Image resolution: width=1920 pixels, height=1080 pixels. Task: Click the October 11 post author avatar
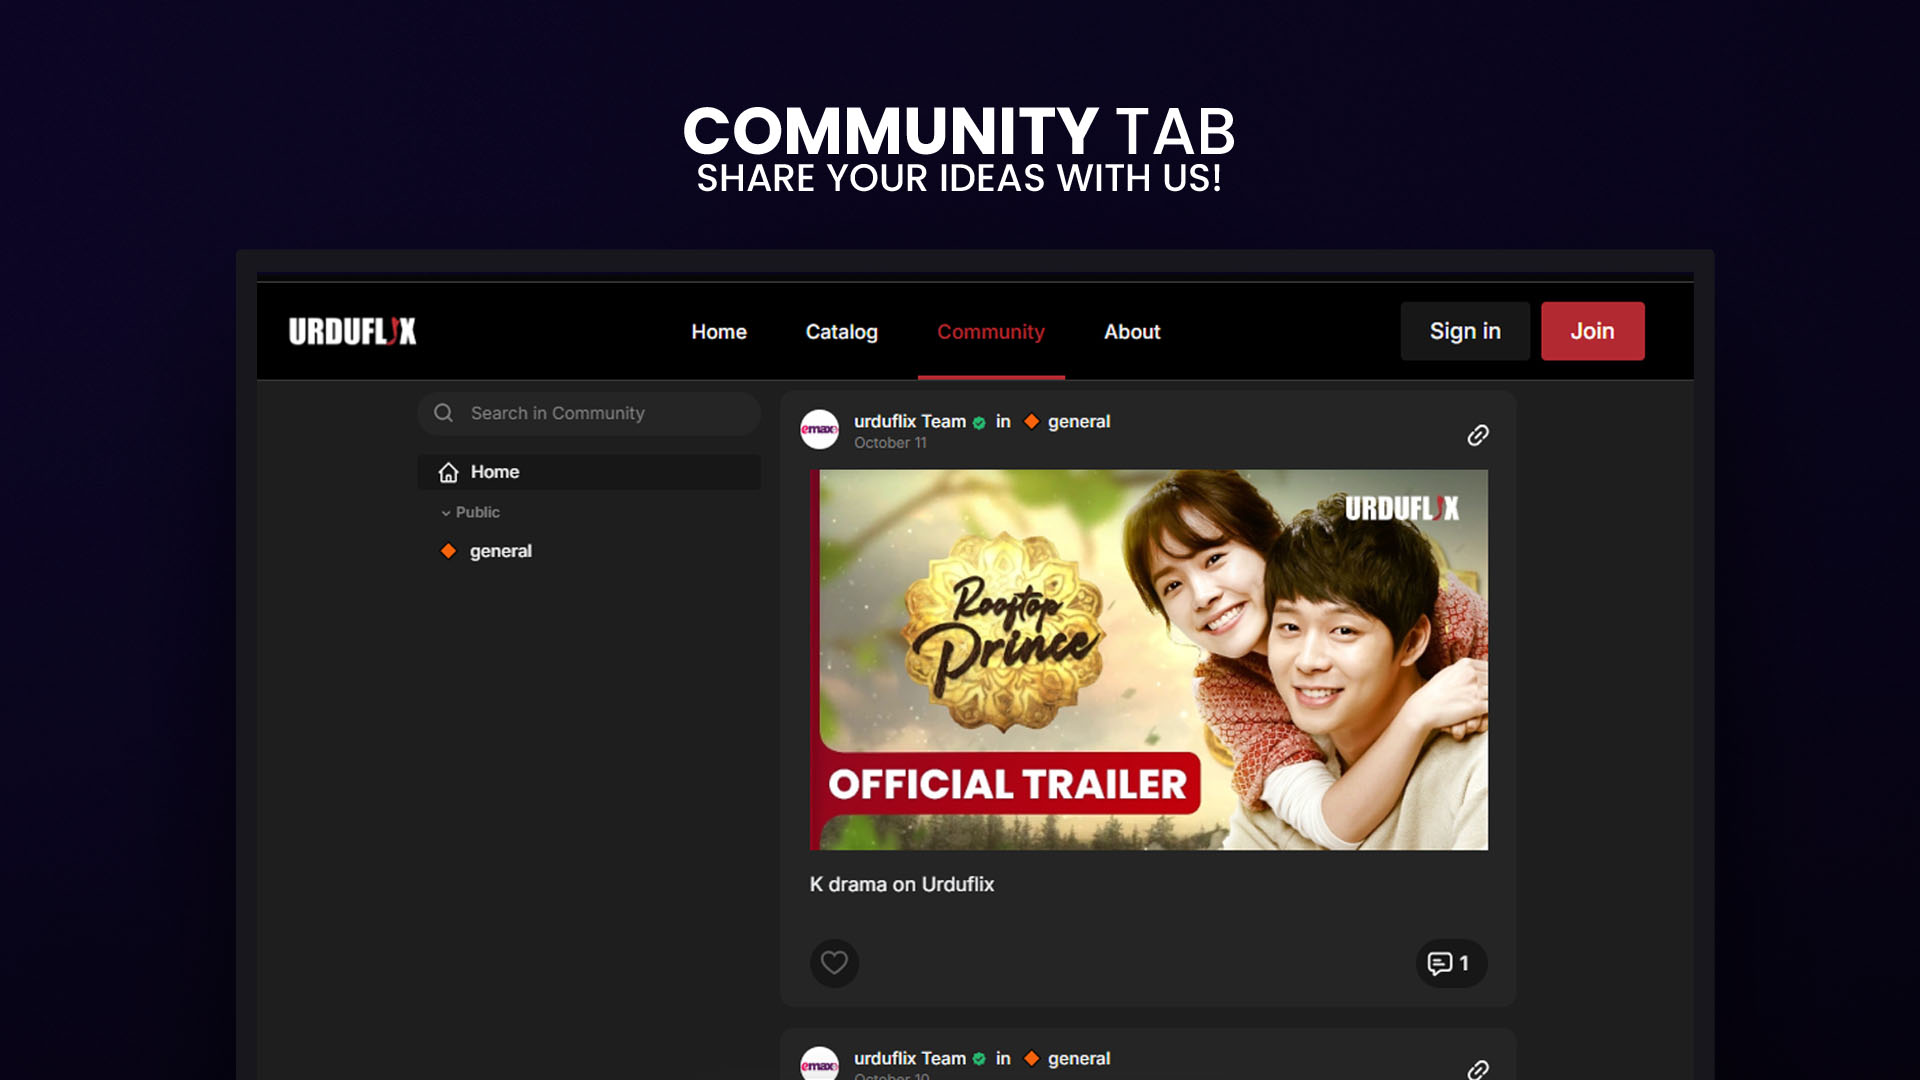pyautogui.click(x=819, y=429)
